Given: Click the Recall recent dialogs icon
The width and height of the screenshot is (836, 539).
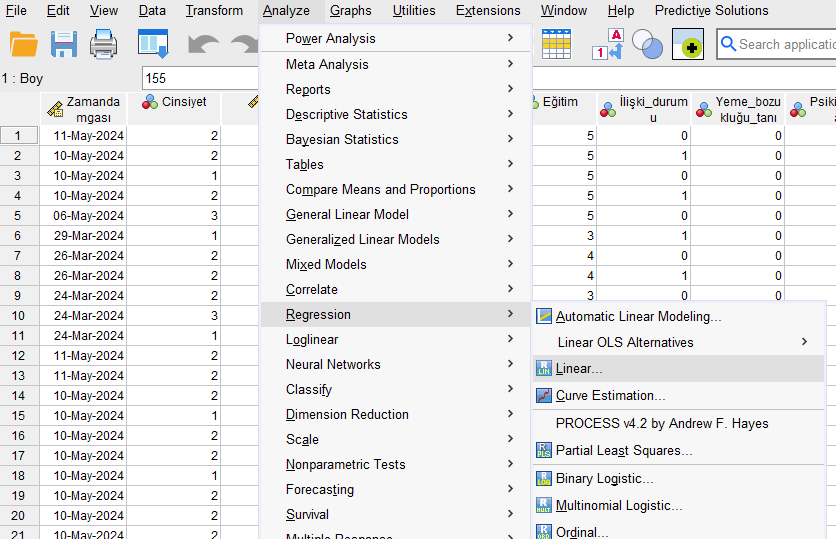Looking at the screenshot, I should (153, 44).
